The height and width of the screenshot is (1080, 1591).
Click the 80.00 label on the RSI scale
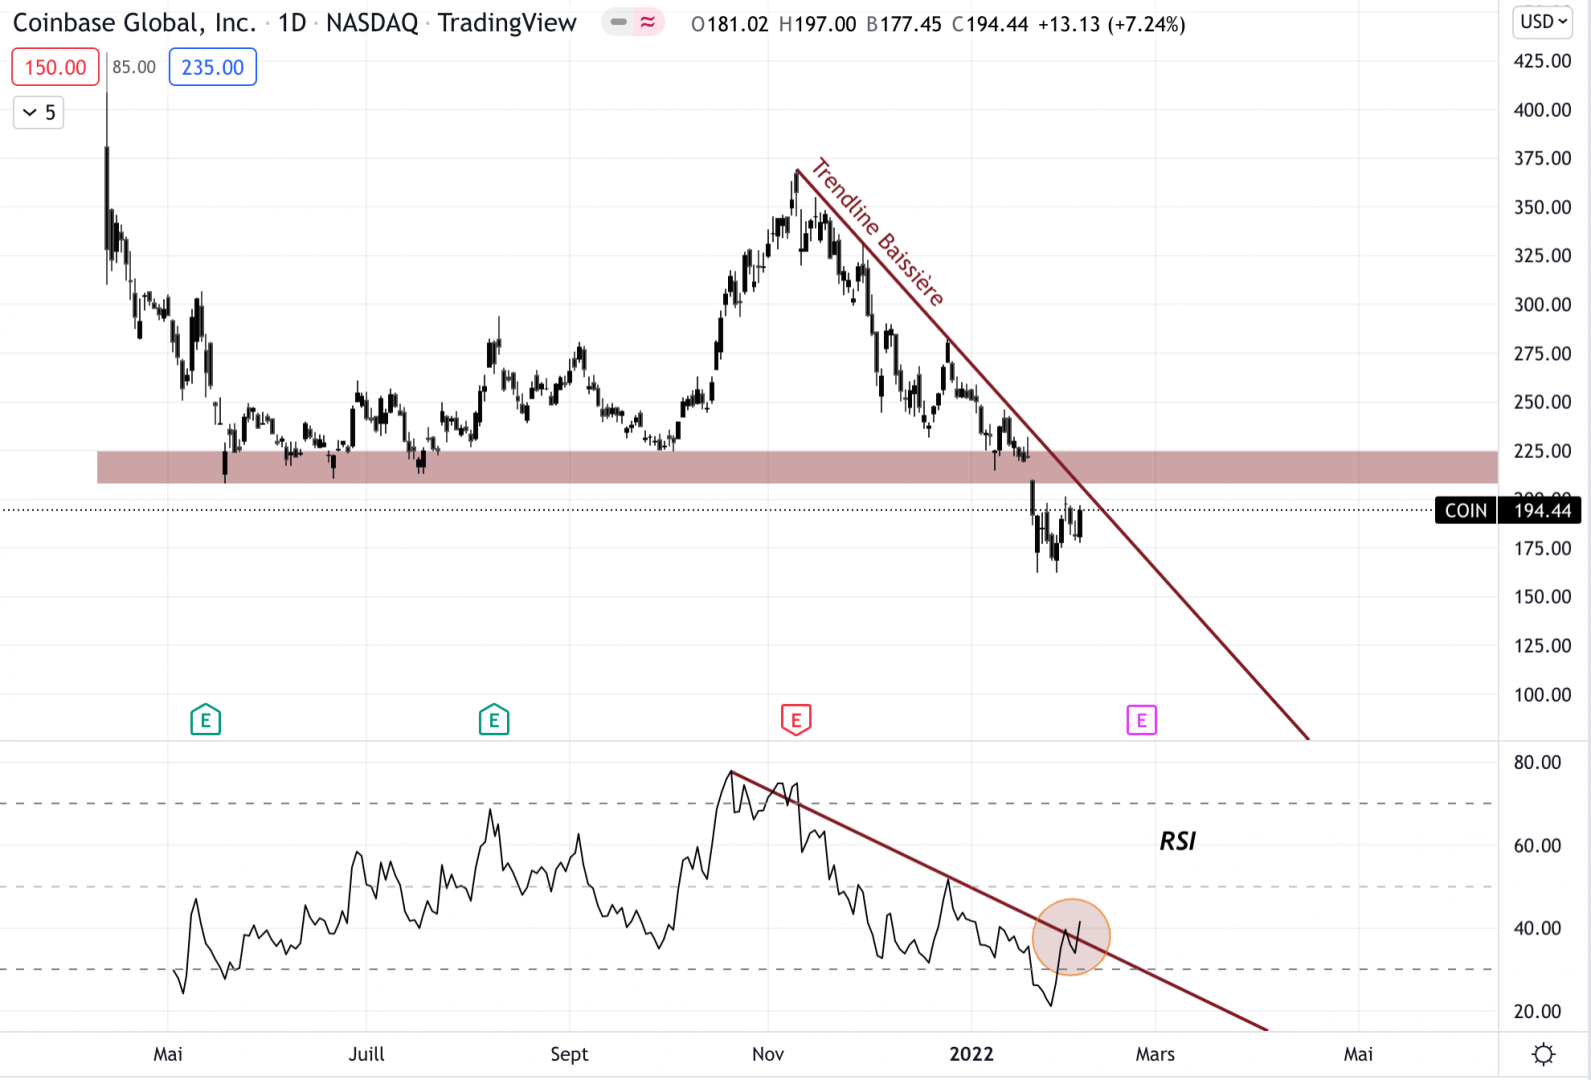pyautogui.click(x=1537, y=762)
